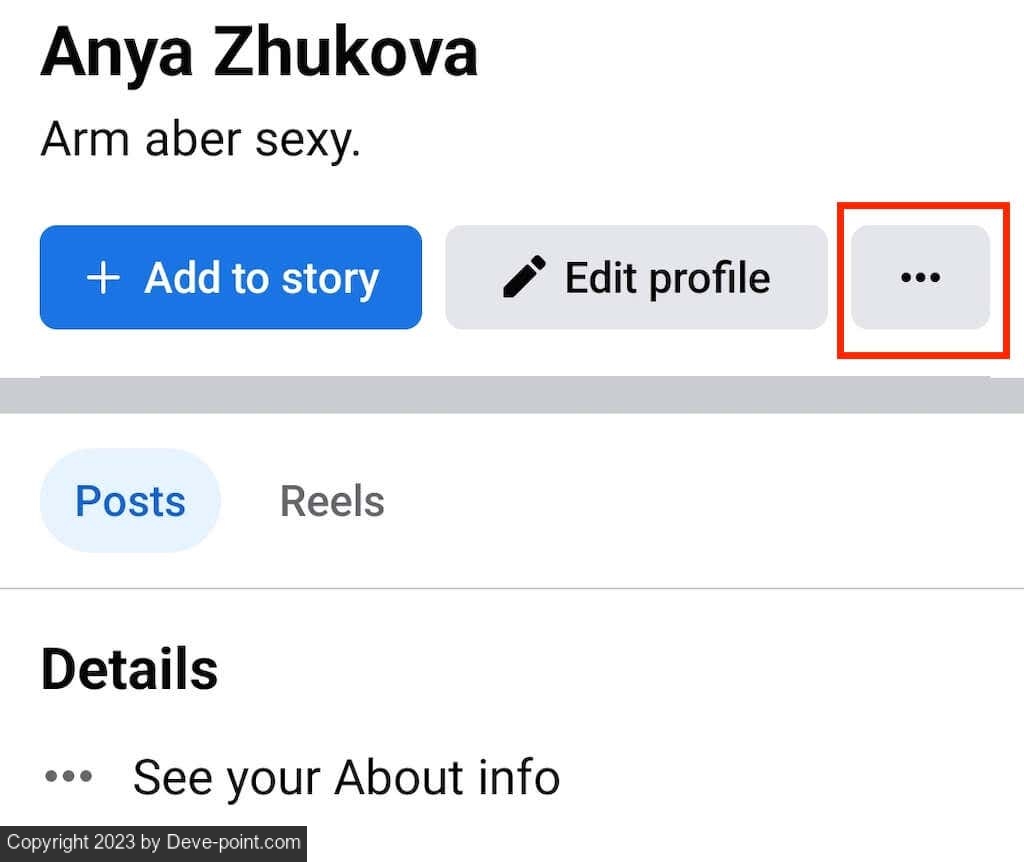Click the ellipsis icon beside About info
Image resolution: width=1024 pixels, height=862 pixels.
[68, 776]
